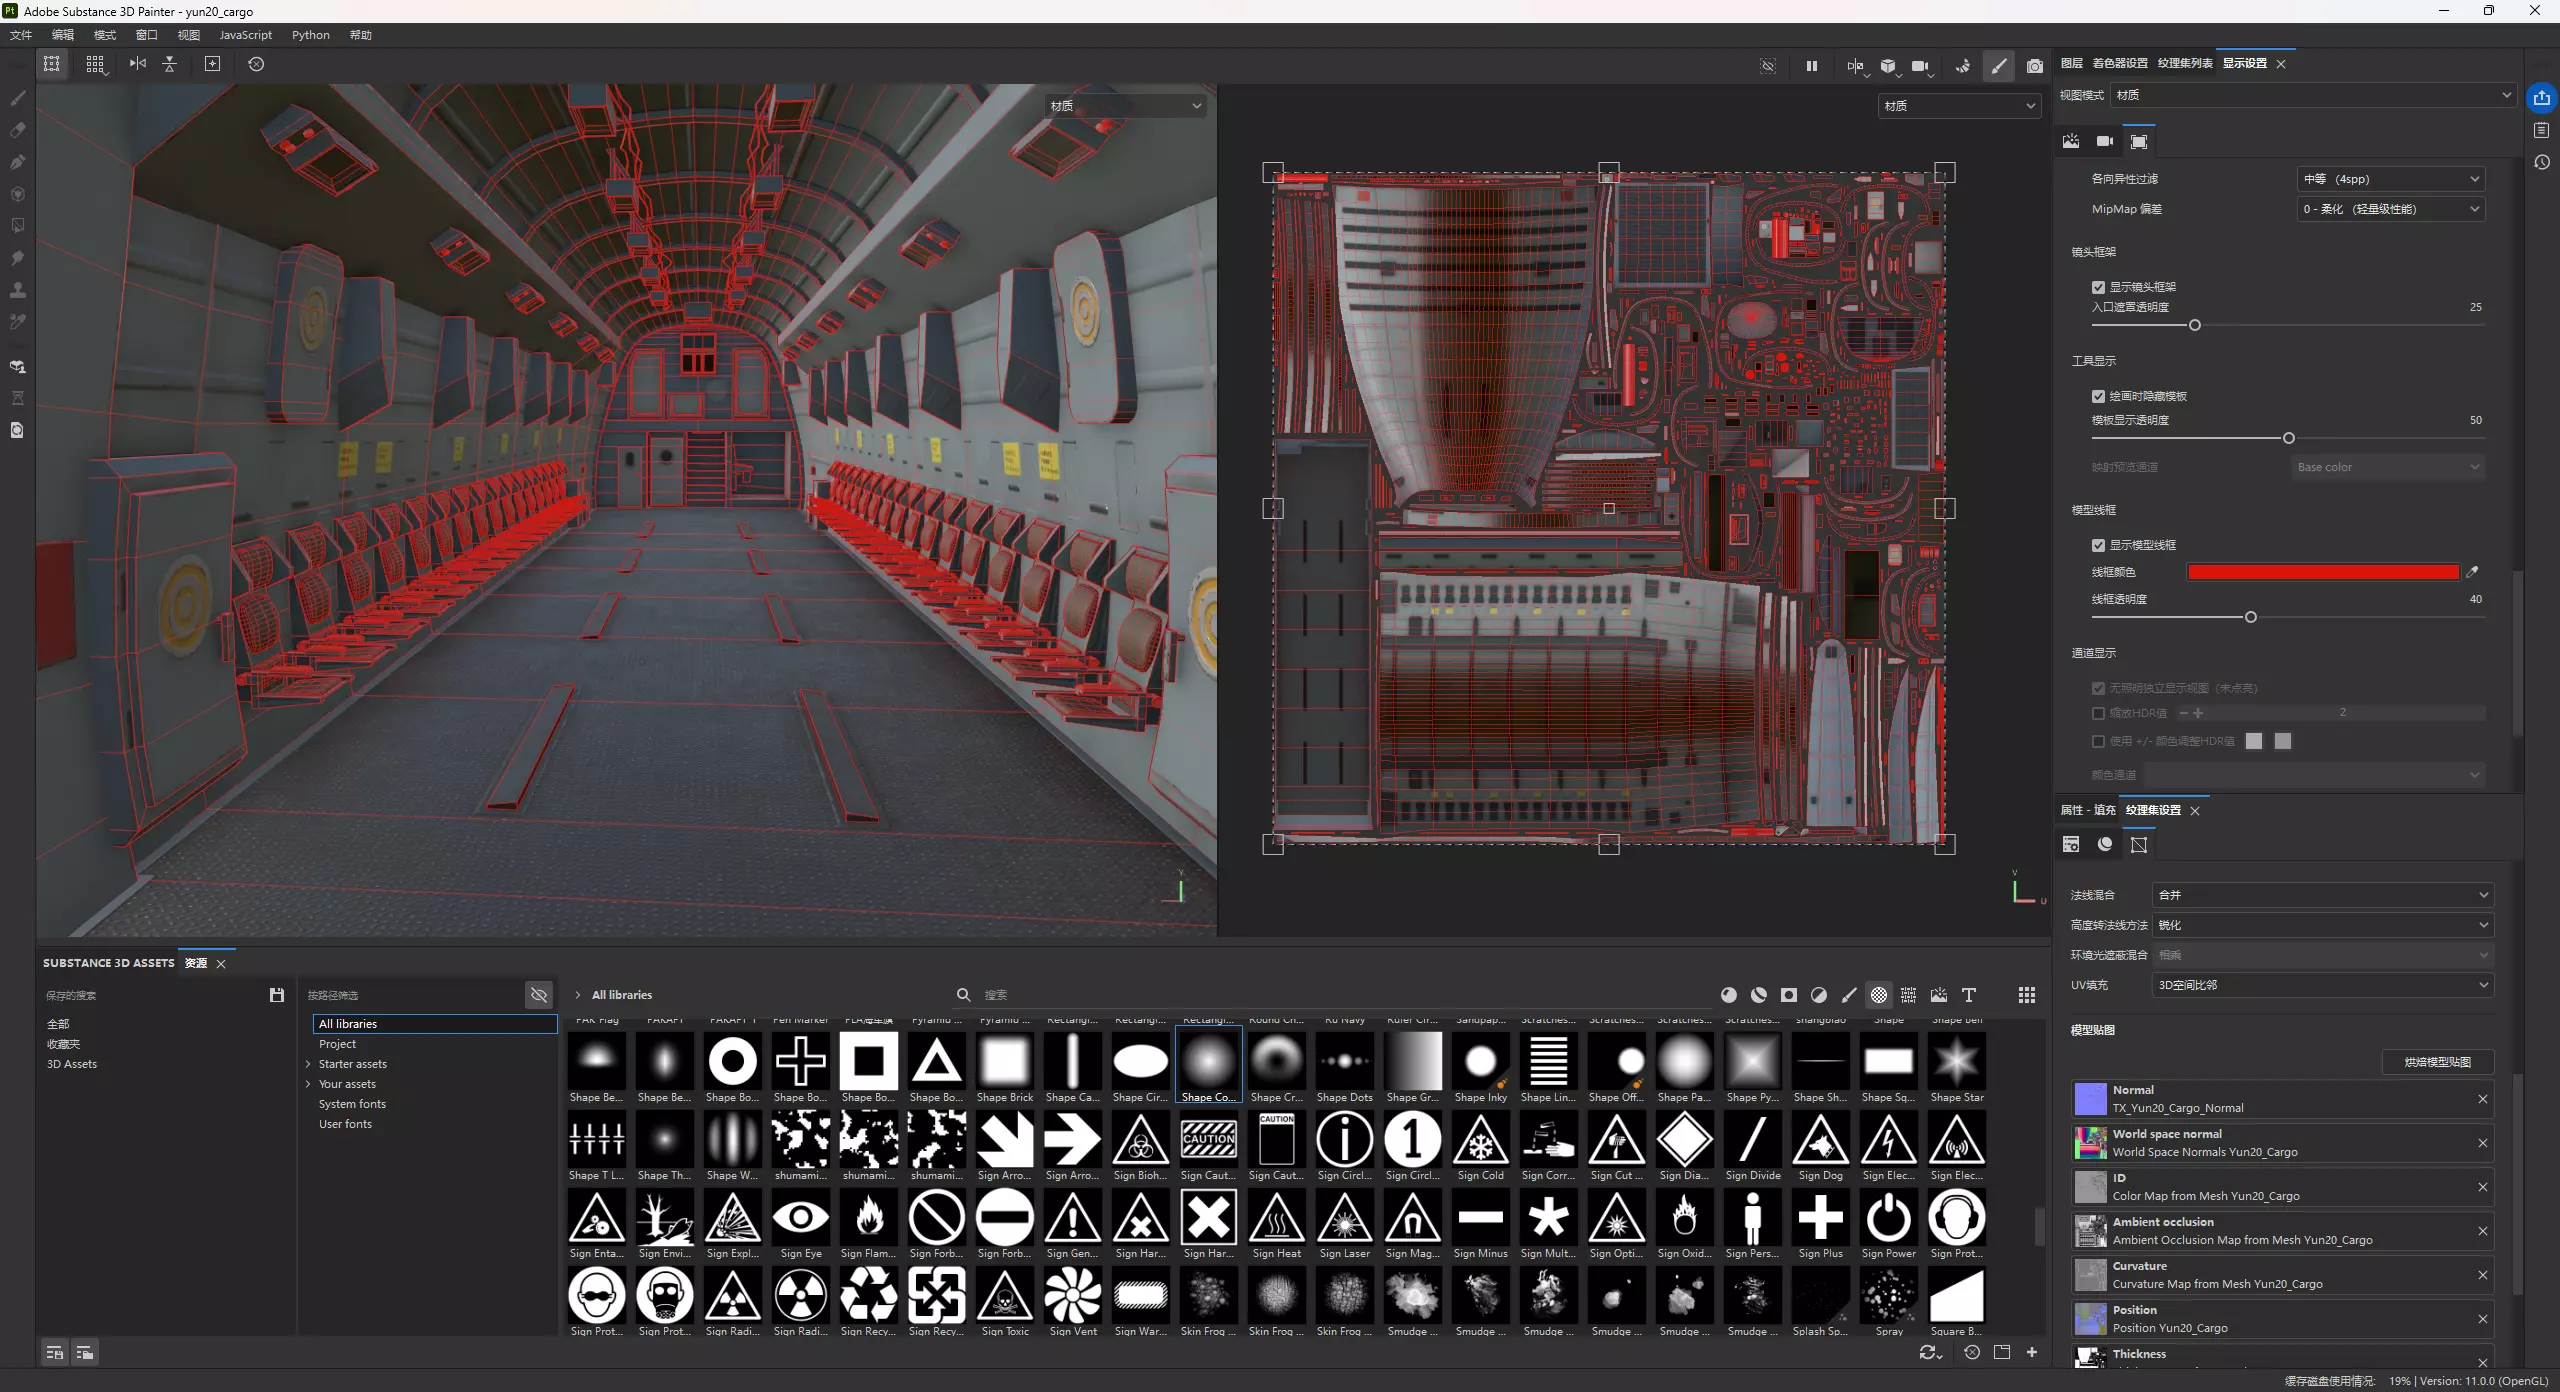Select the Eraser tool in left toolbar
The width and height of the screenshot is (2560, 1392).
click(18, 130)
